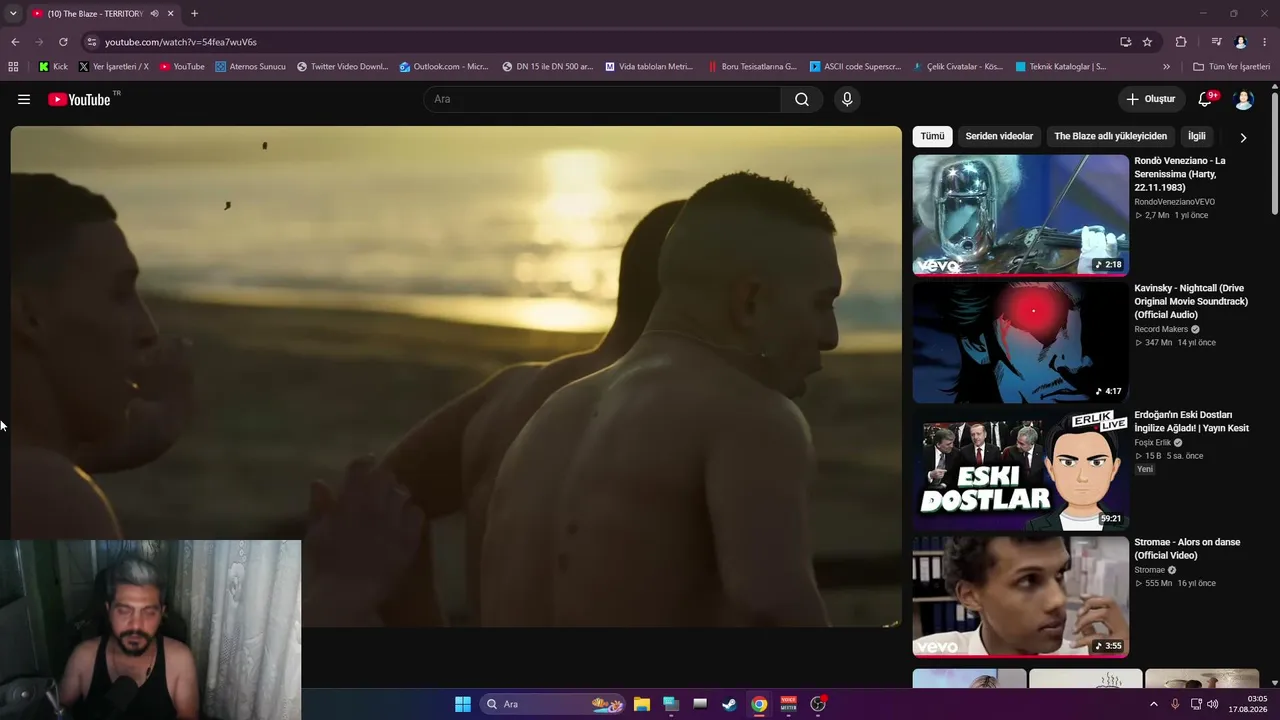
Task: Open the volume icon in system tray
Action: click(1213, 704)
